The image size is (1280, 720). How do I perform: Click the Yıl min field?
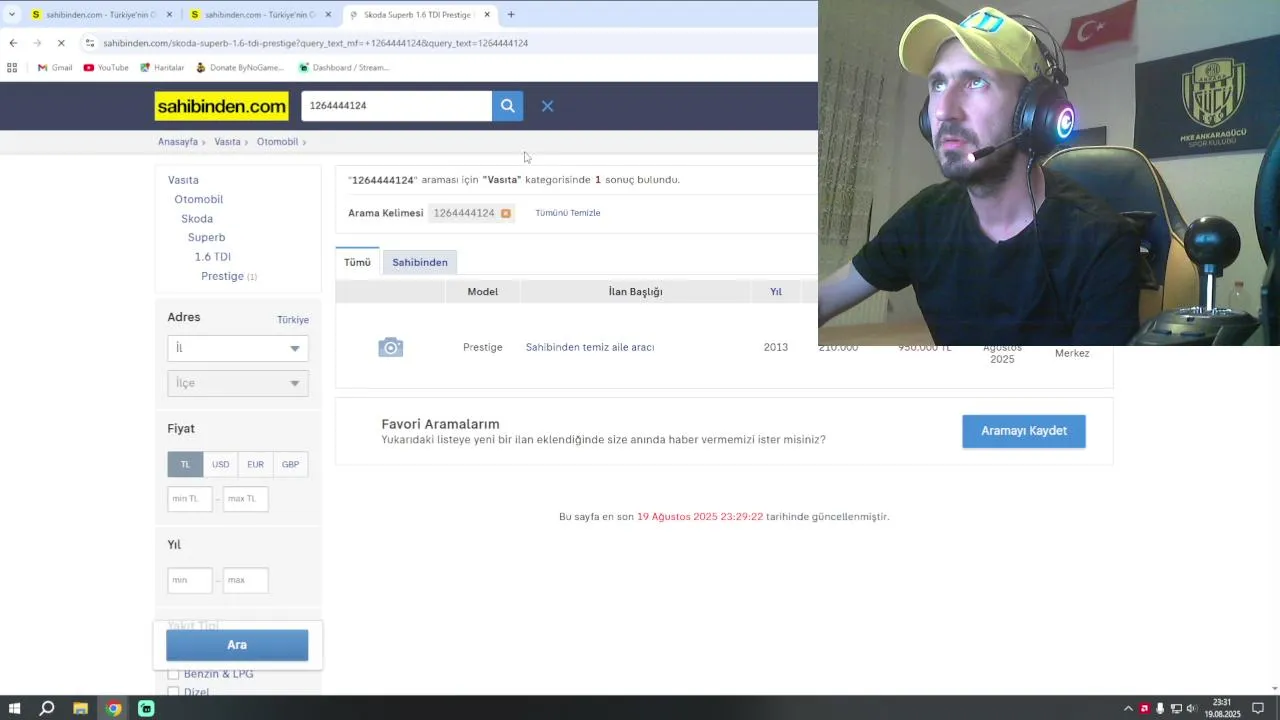coord(190,580)
